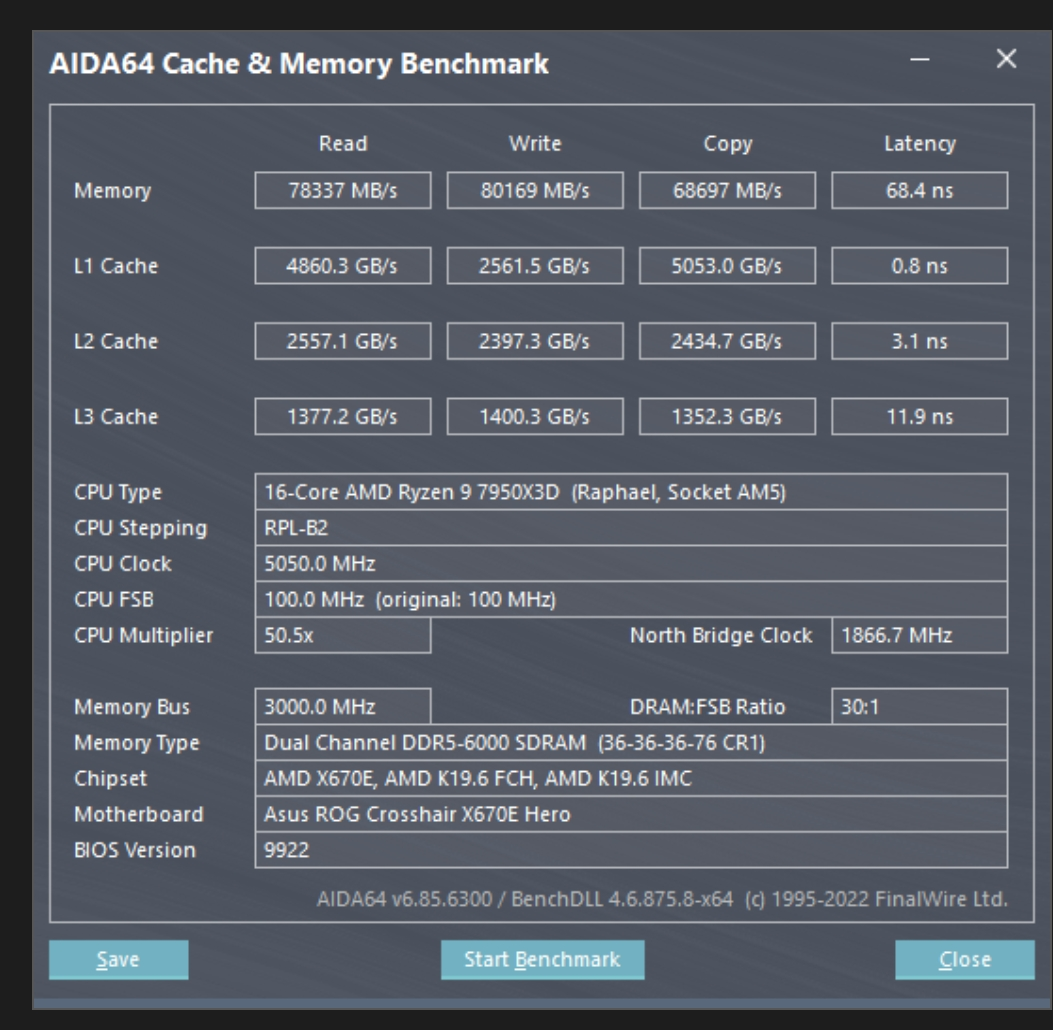Click the CPU Multiplier label

143,635
